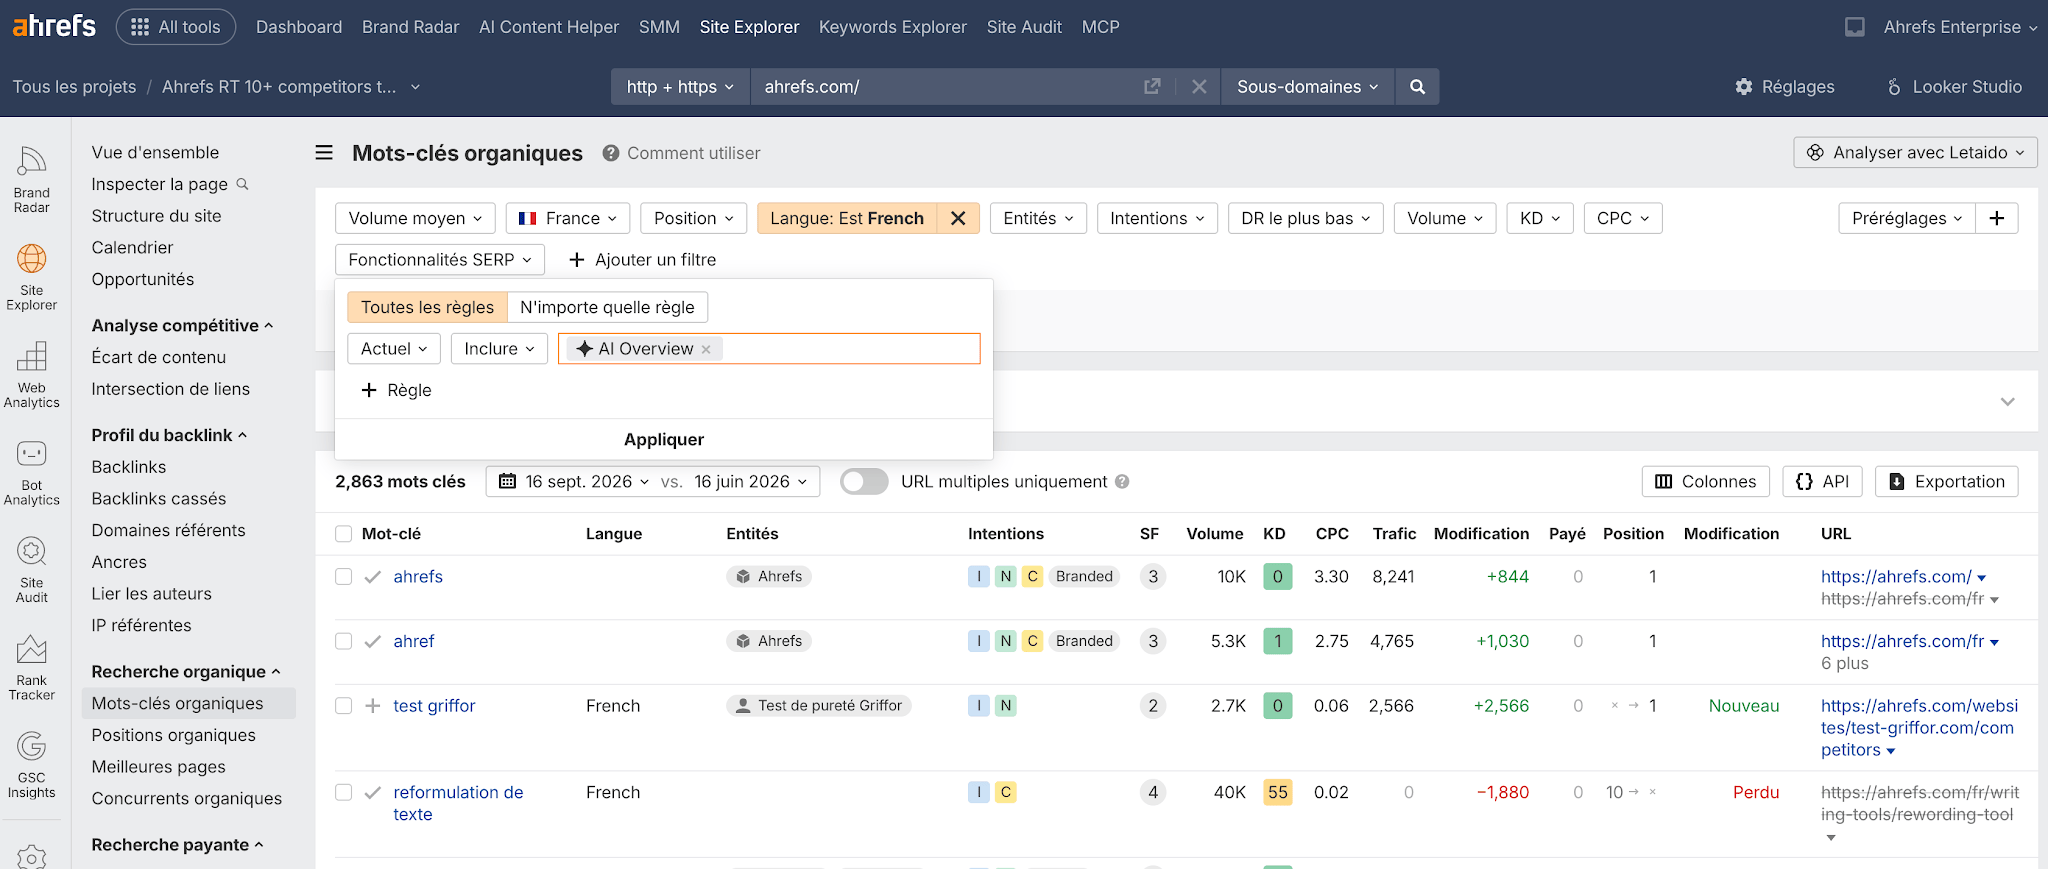The height and width of the screenshot is (869, 2048).
Task: Select the N'importe quelle règle tab
Action: tap(607, 307)
